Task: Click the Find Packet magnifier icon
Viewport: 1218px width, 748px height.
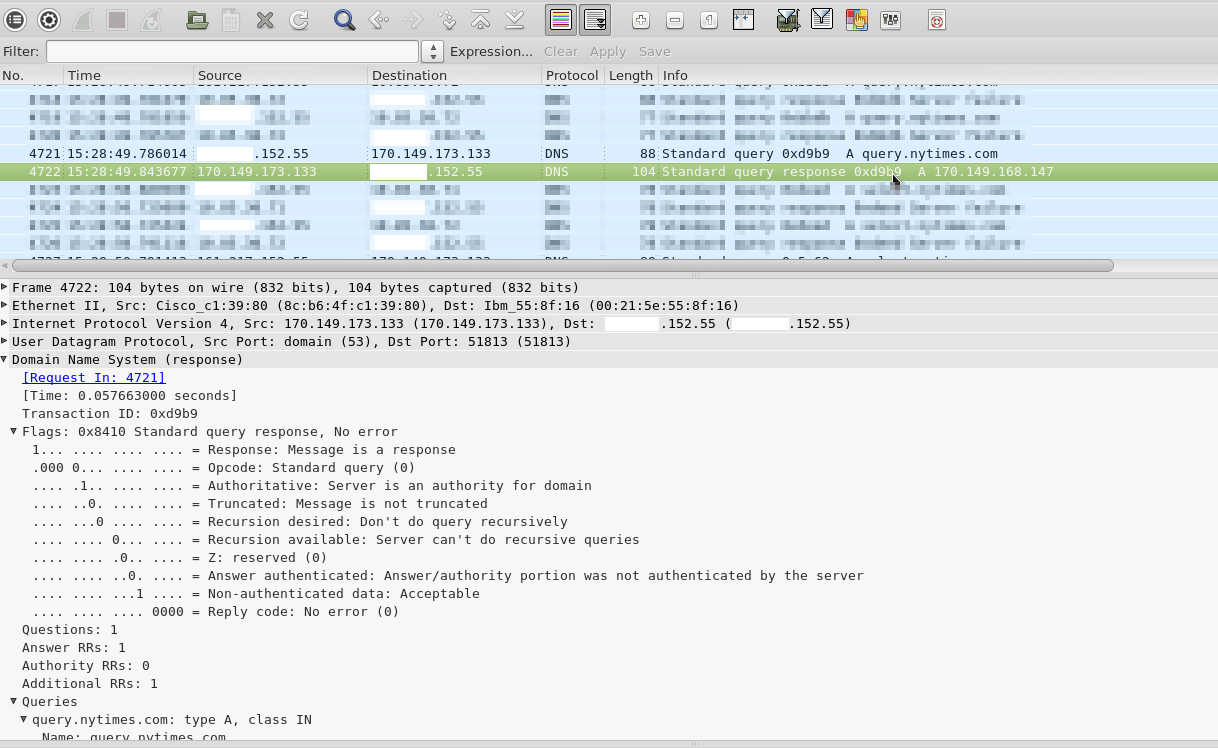Action: click(345, 19)
